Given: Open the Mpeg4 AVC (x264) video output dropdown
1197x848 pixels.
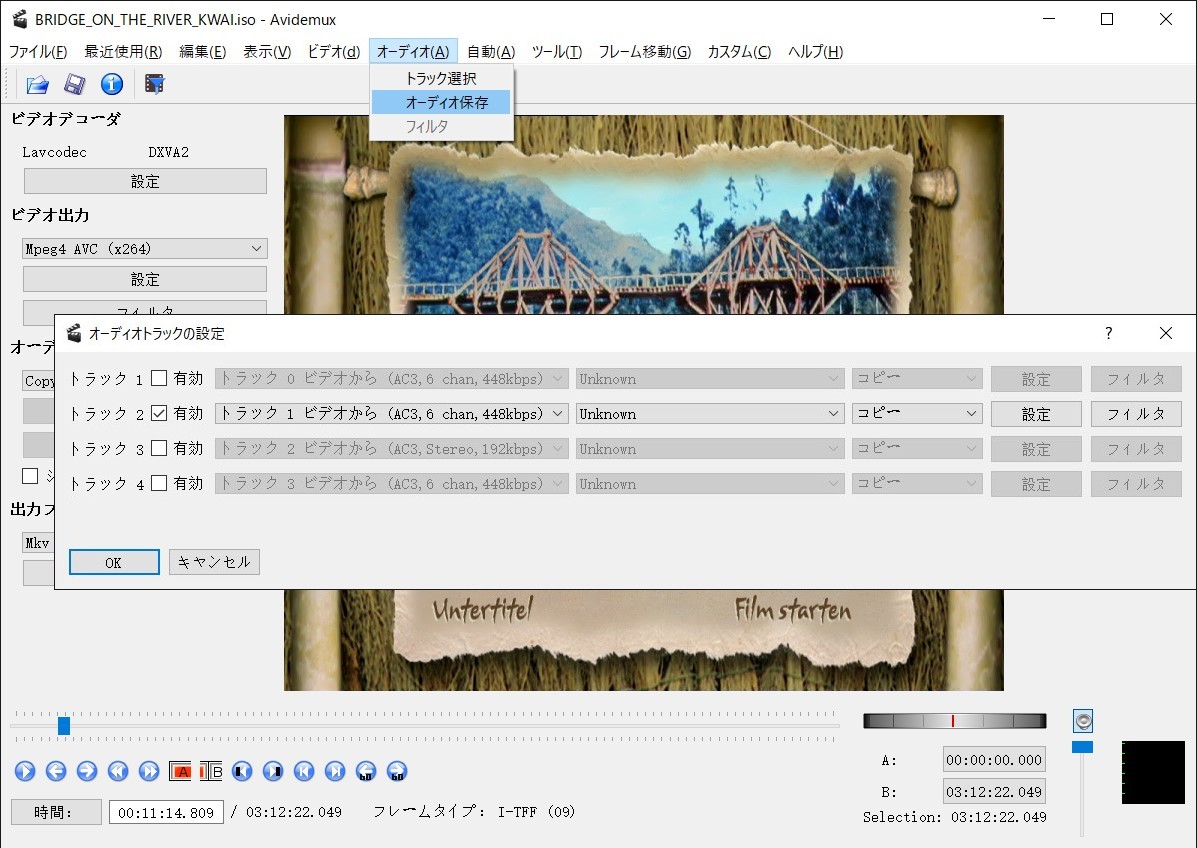Looking at the screenshot, I should point(144,249).
